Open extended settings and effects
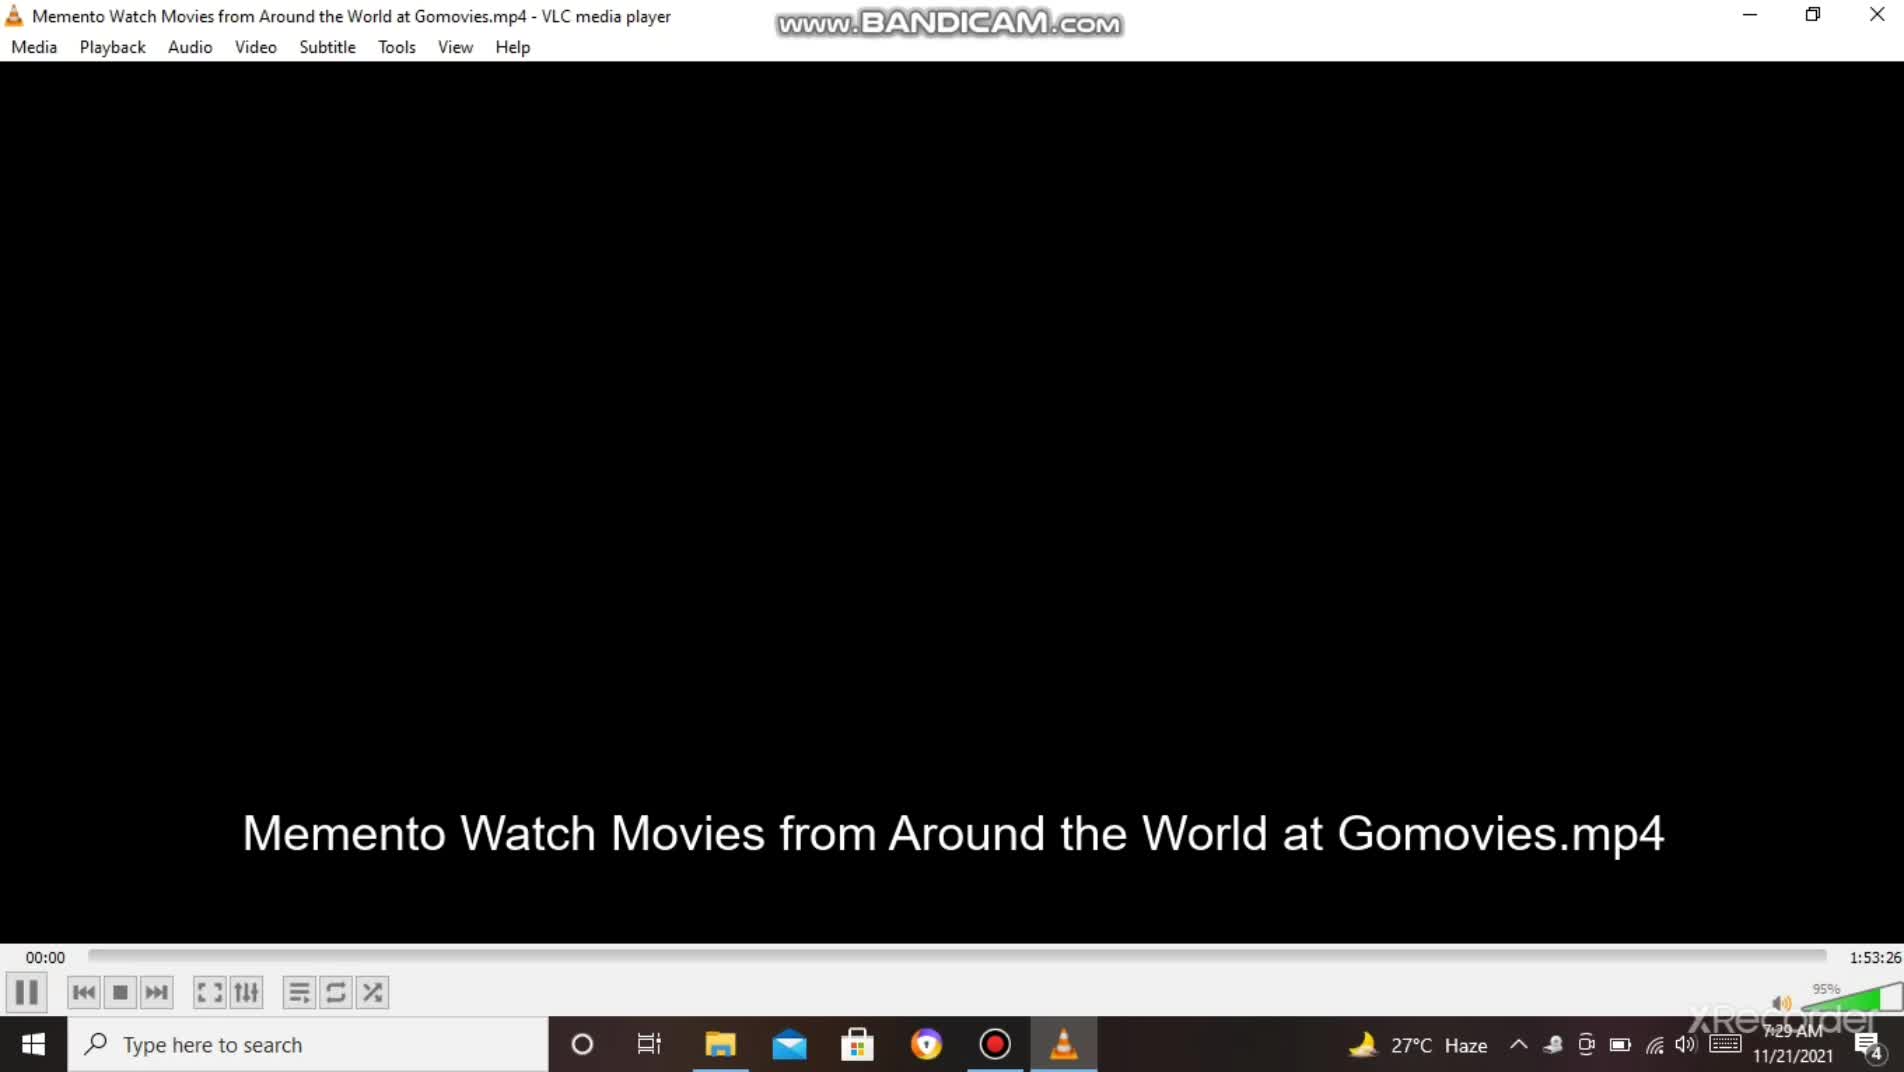 pyautogui.click(x=246, y=992)
